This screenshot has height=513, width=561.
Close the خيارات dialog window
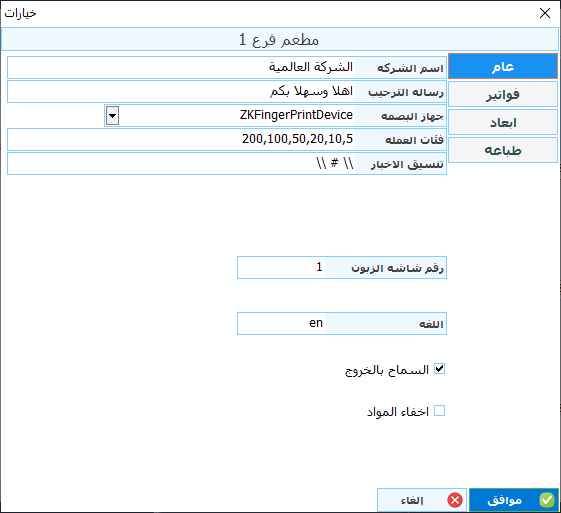[x=545, y=13]
